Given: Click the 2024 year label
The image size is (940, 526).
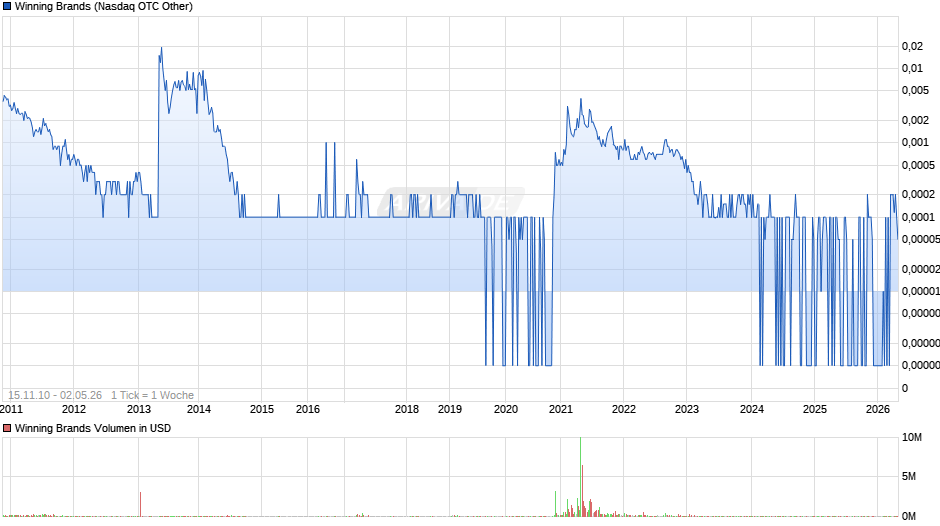Looking at the screenshot, I should click(x=752, y=409).
